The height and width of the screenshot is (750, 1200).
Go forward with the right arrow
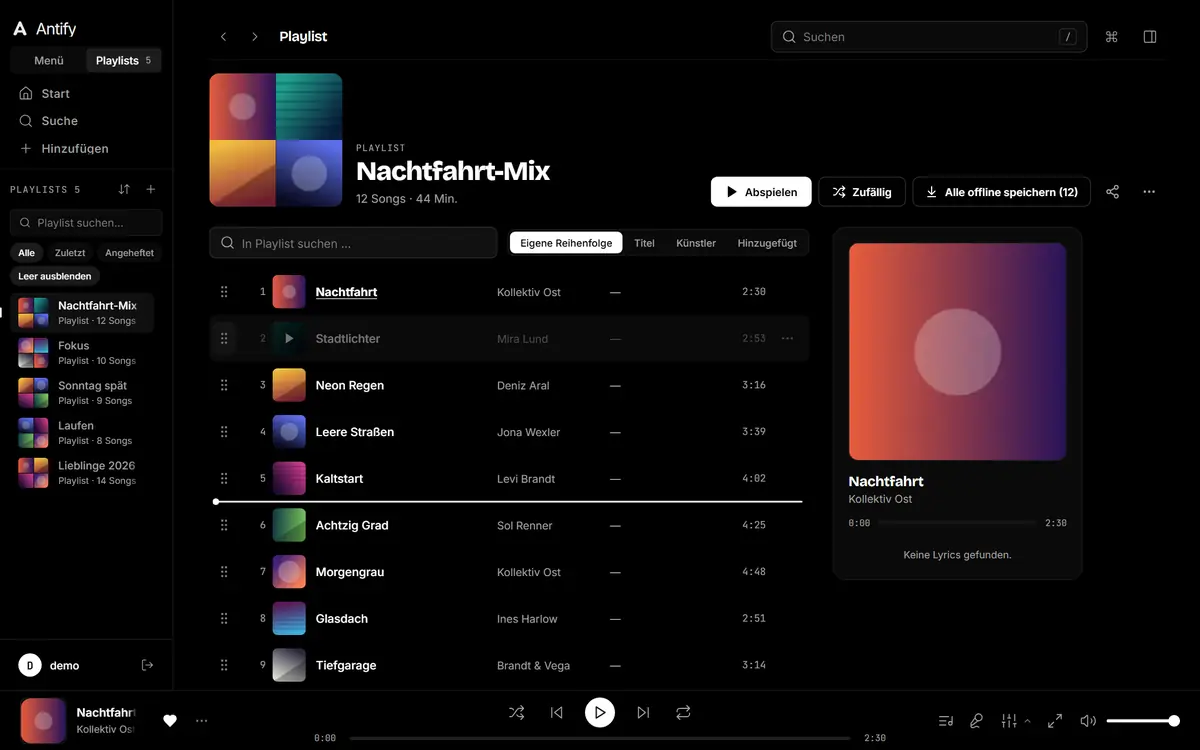[255, 37]
